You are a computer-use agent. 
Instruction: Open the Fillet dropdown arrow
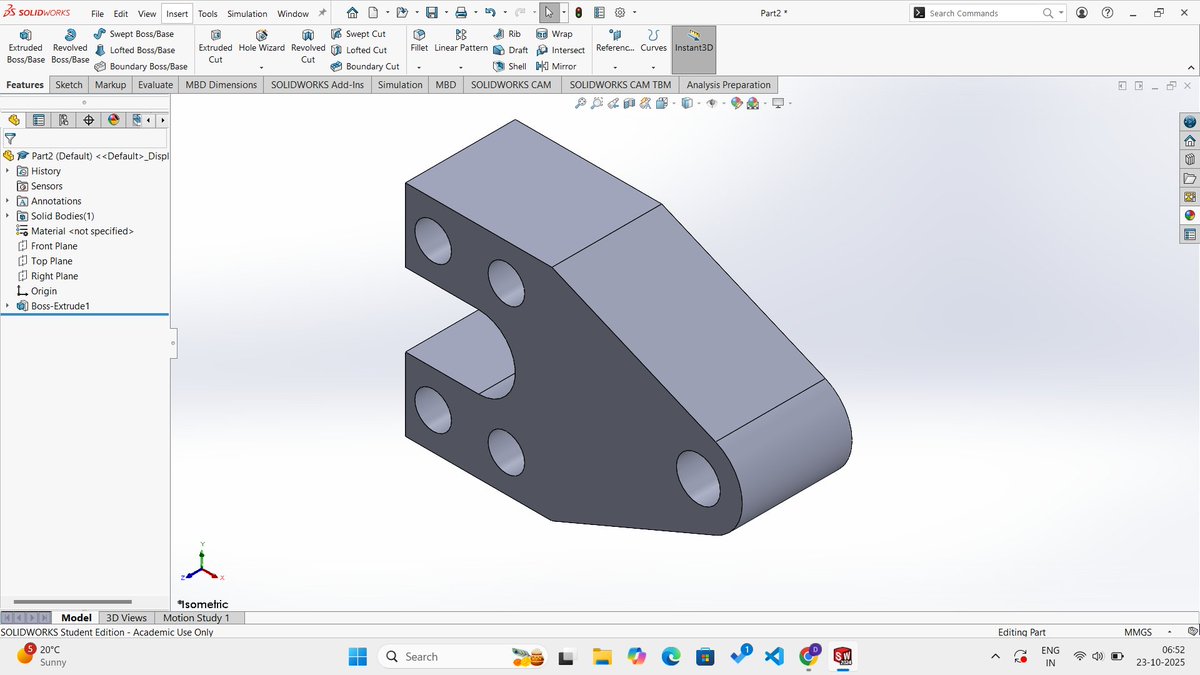419,67
